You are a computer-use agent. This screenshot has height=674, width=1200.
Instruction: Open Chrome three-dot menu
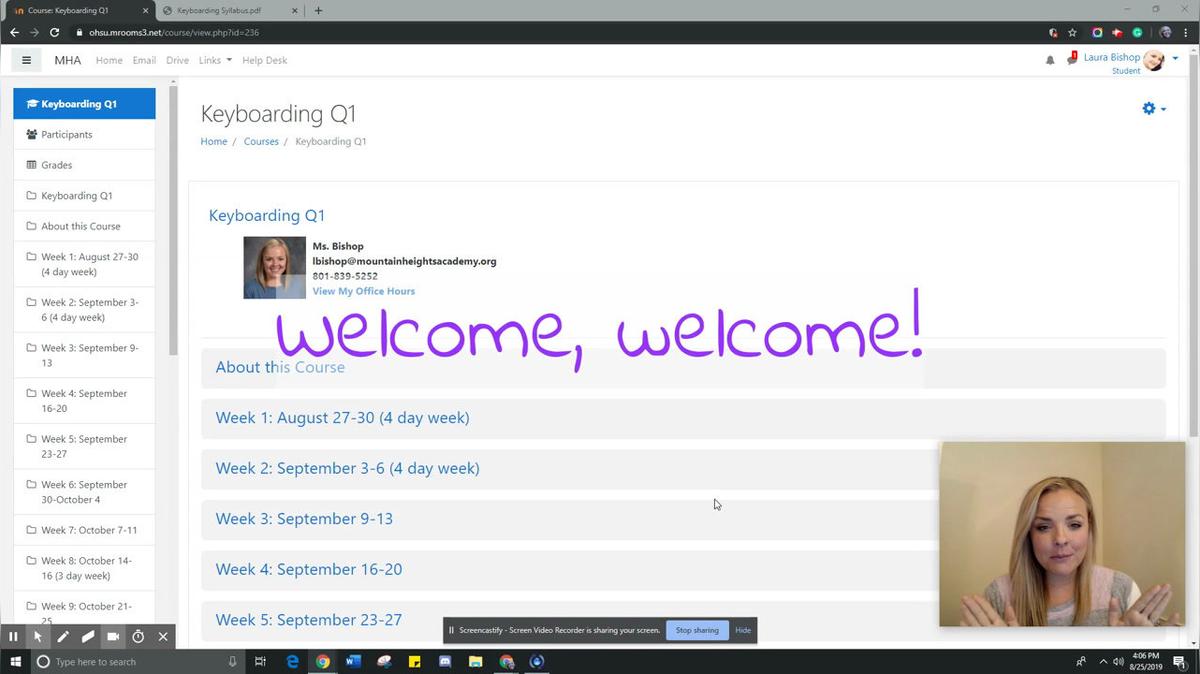point(1188,32)
